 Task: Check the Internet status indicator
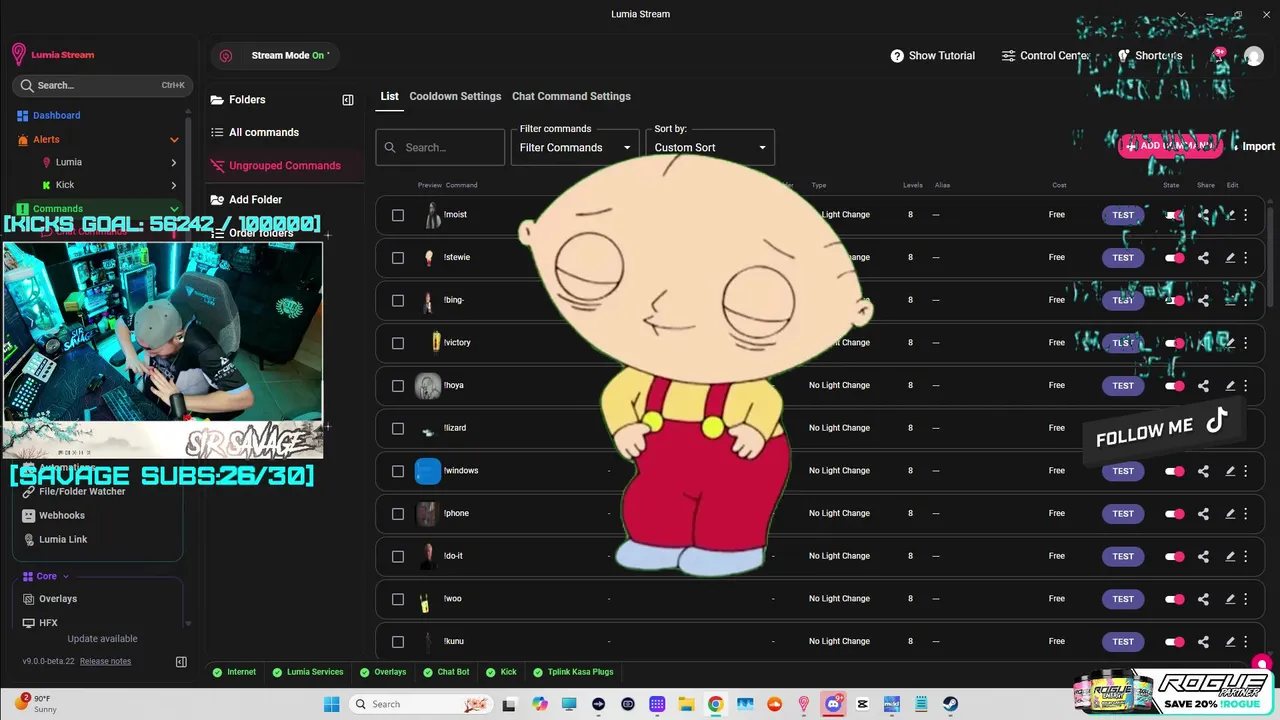pos(234,672)
